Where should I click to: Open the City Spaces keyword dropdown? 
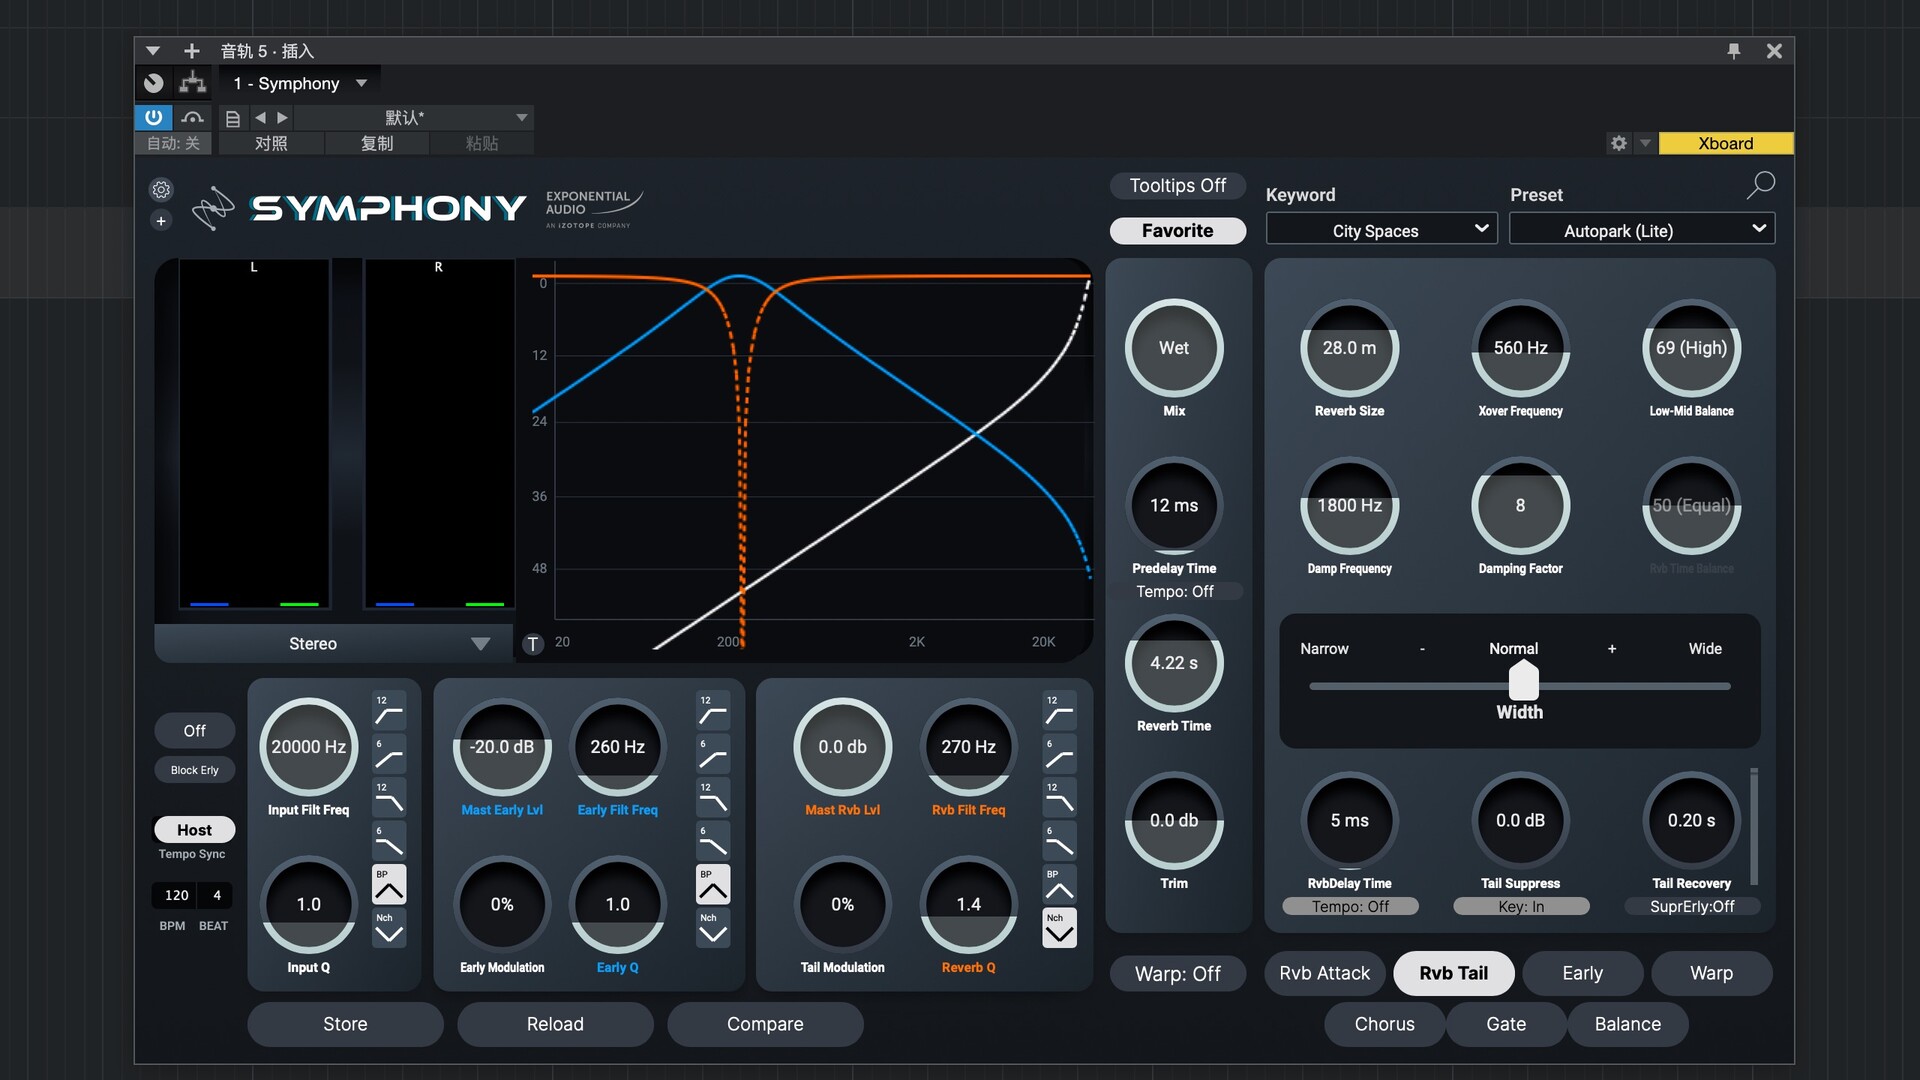(x=1381, y=230)
